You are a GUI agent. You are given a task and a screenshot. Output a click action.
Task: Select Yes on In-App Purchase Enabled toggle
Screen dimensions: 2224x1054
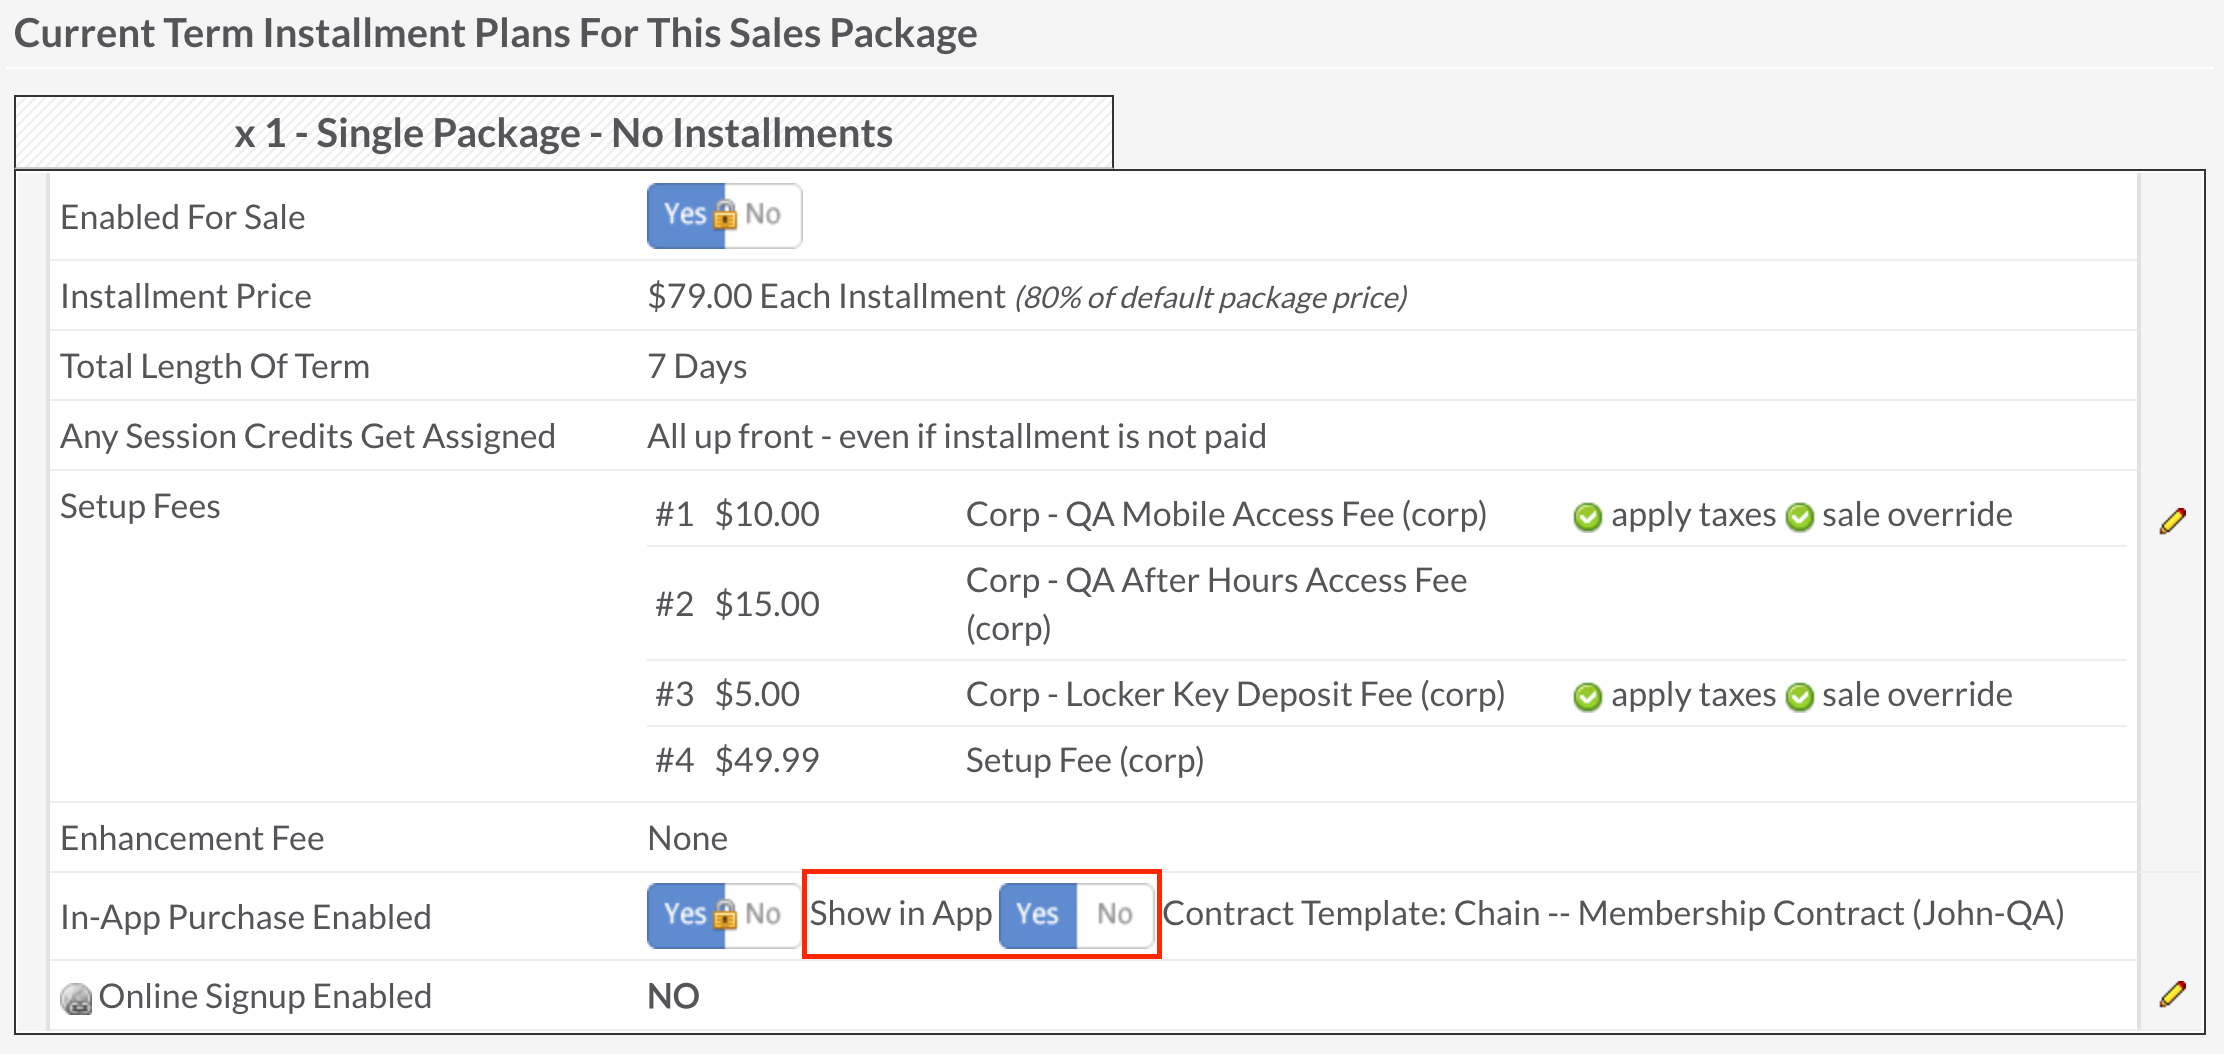pyautogui.click(x=684, y=914)
